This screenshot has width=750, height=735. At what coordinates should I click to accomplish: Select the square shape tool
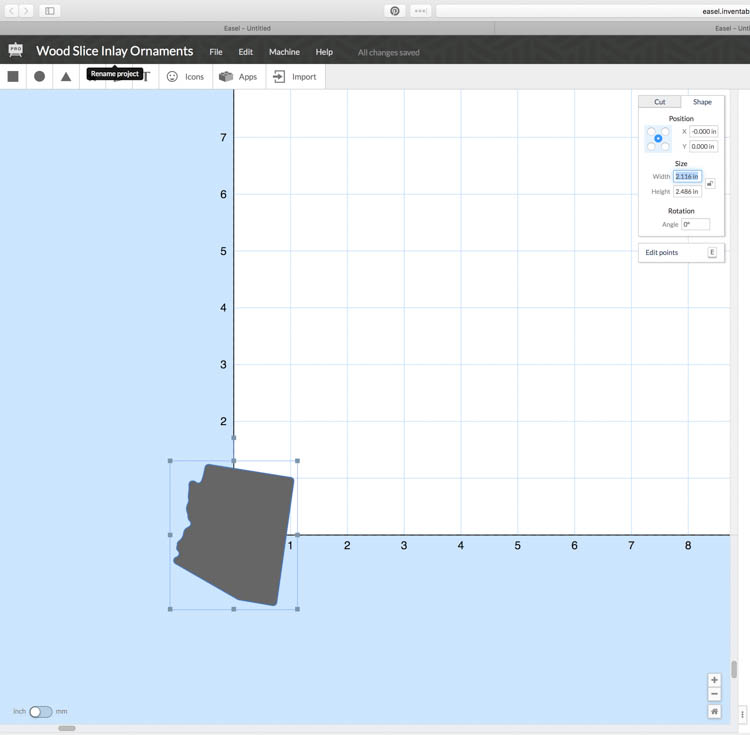tap(13, 77)
